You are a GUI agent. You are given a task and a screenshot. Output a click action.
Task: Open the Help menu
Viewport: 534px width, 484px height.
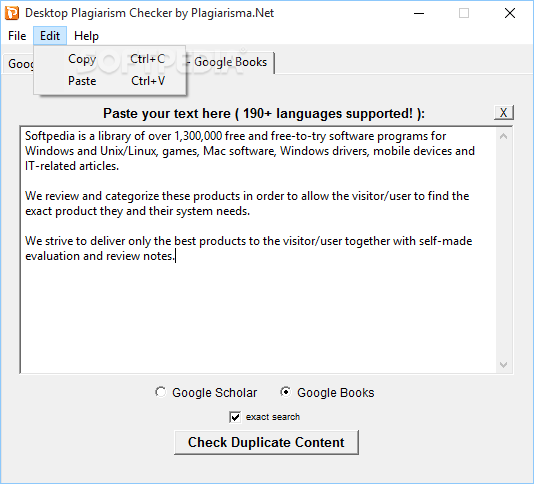87,36
